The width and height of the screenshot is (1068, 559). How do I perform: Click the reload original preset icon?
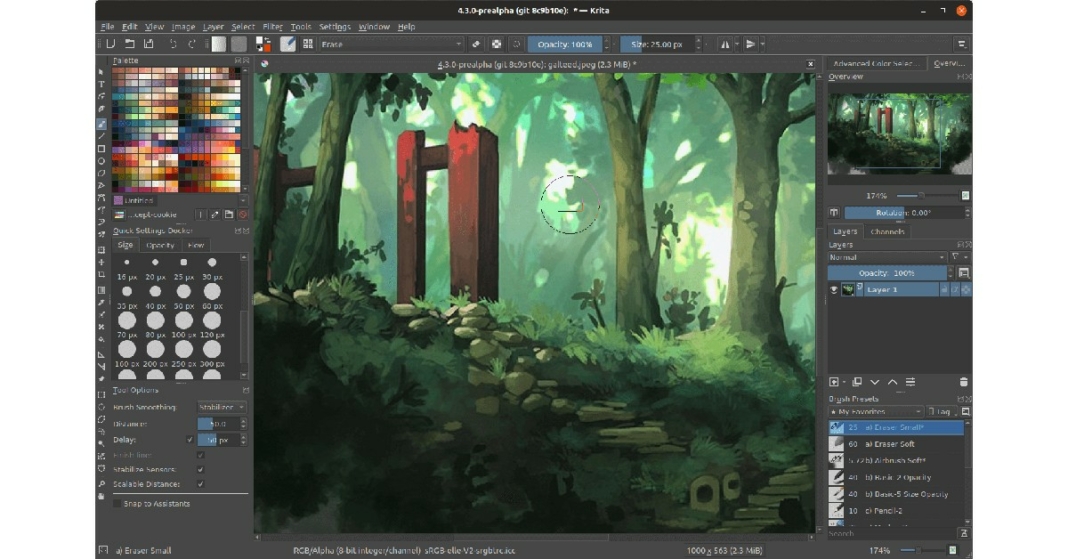[x=516, y=44]
